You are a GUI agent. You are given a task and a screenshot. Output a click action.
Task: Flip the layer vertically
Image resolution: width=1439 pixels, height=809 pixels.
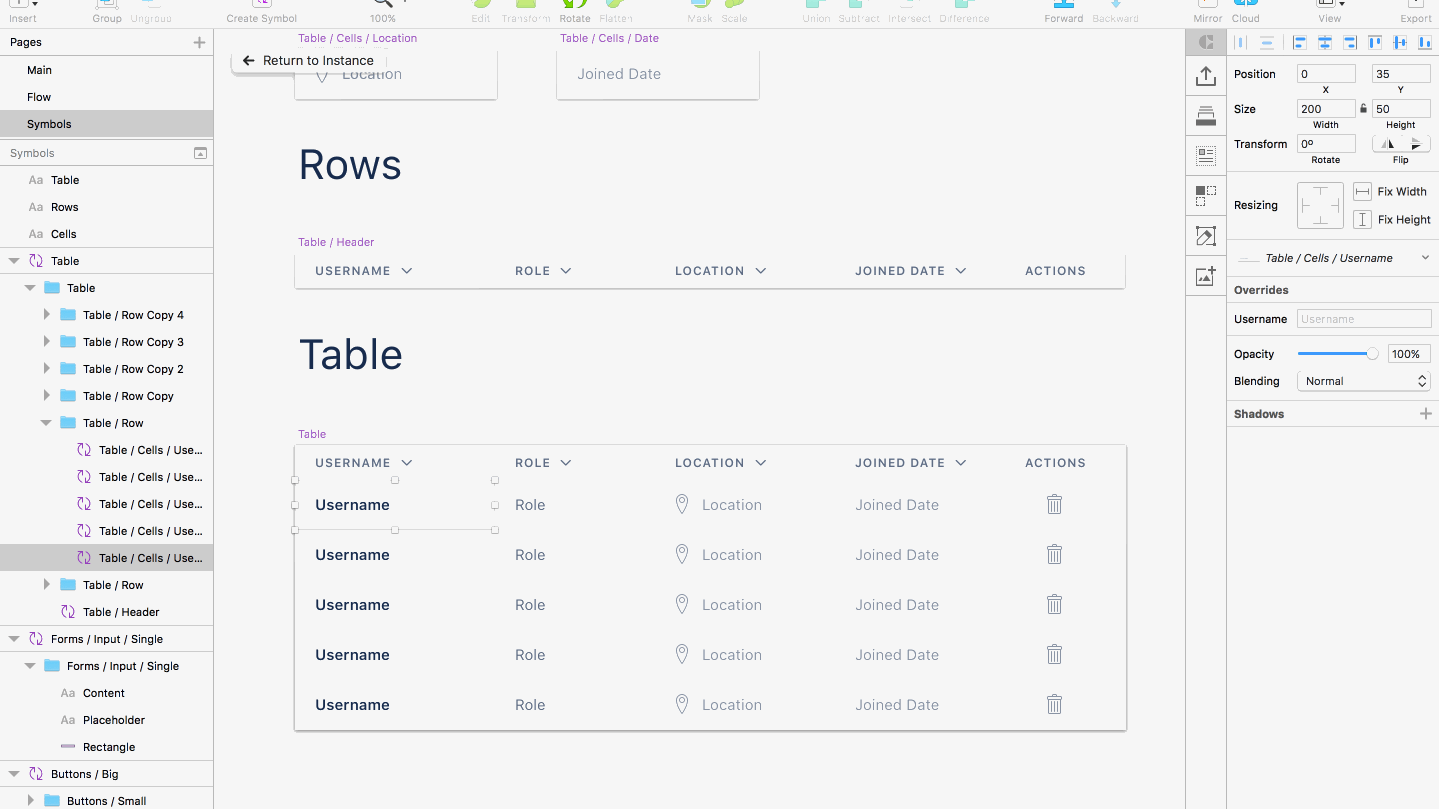[1415, 144]
